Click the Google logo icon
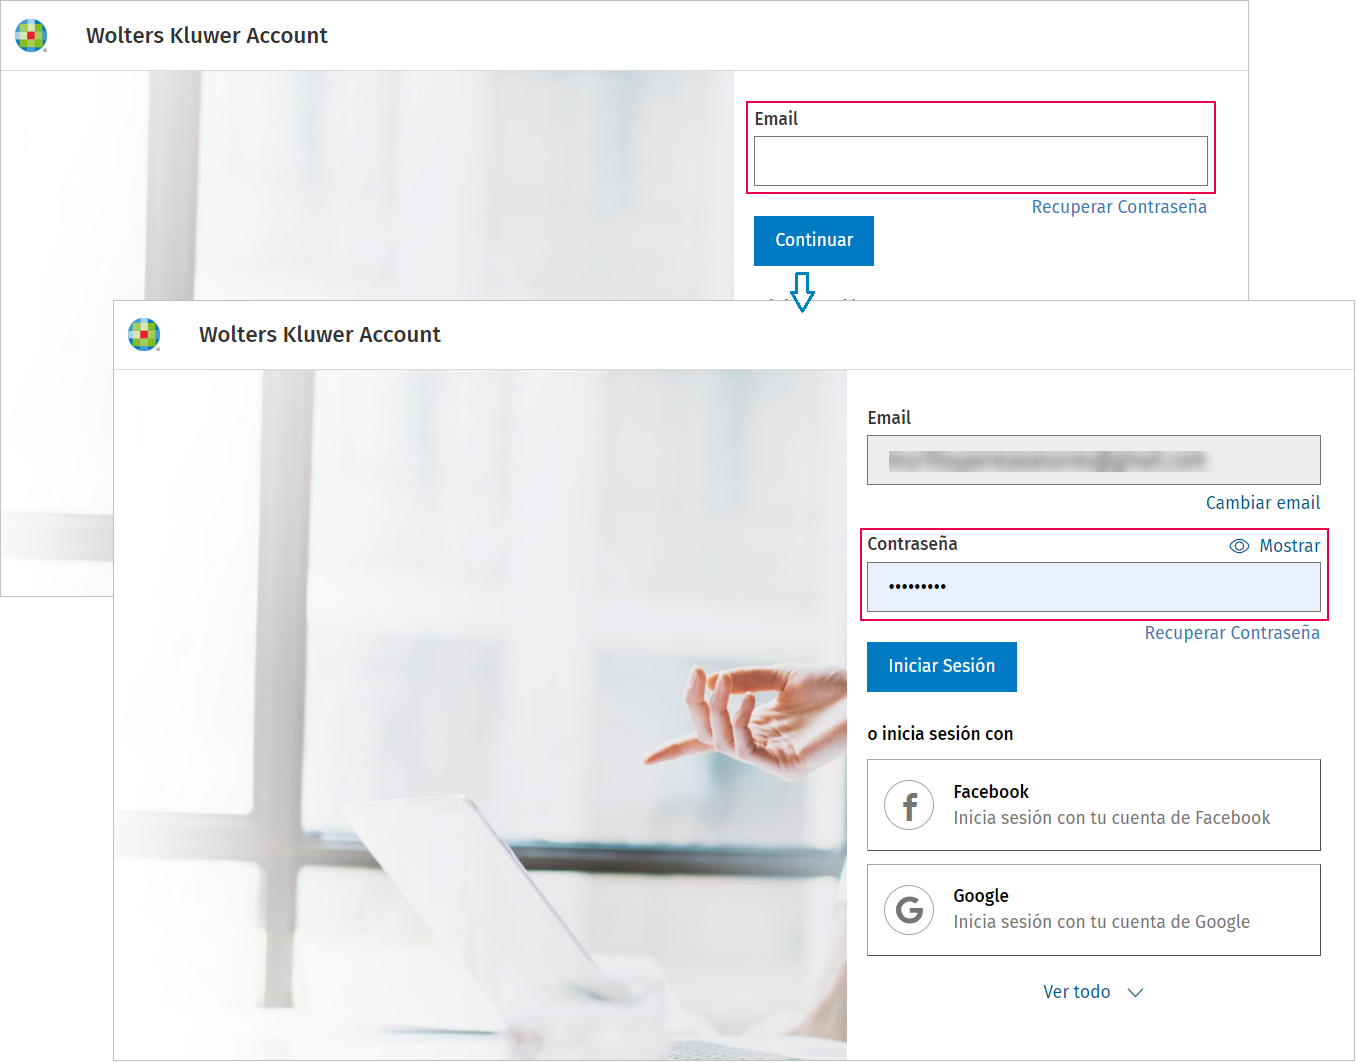 (x=909, y=910)
